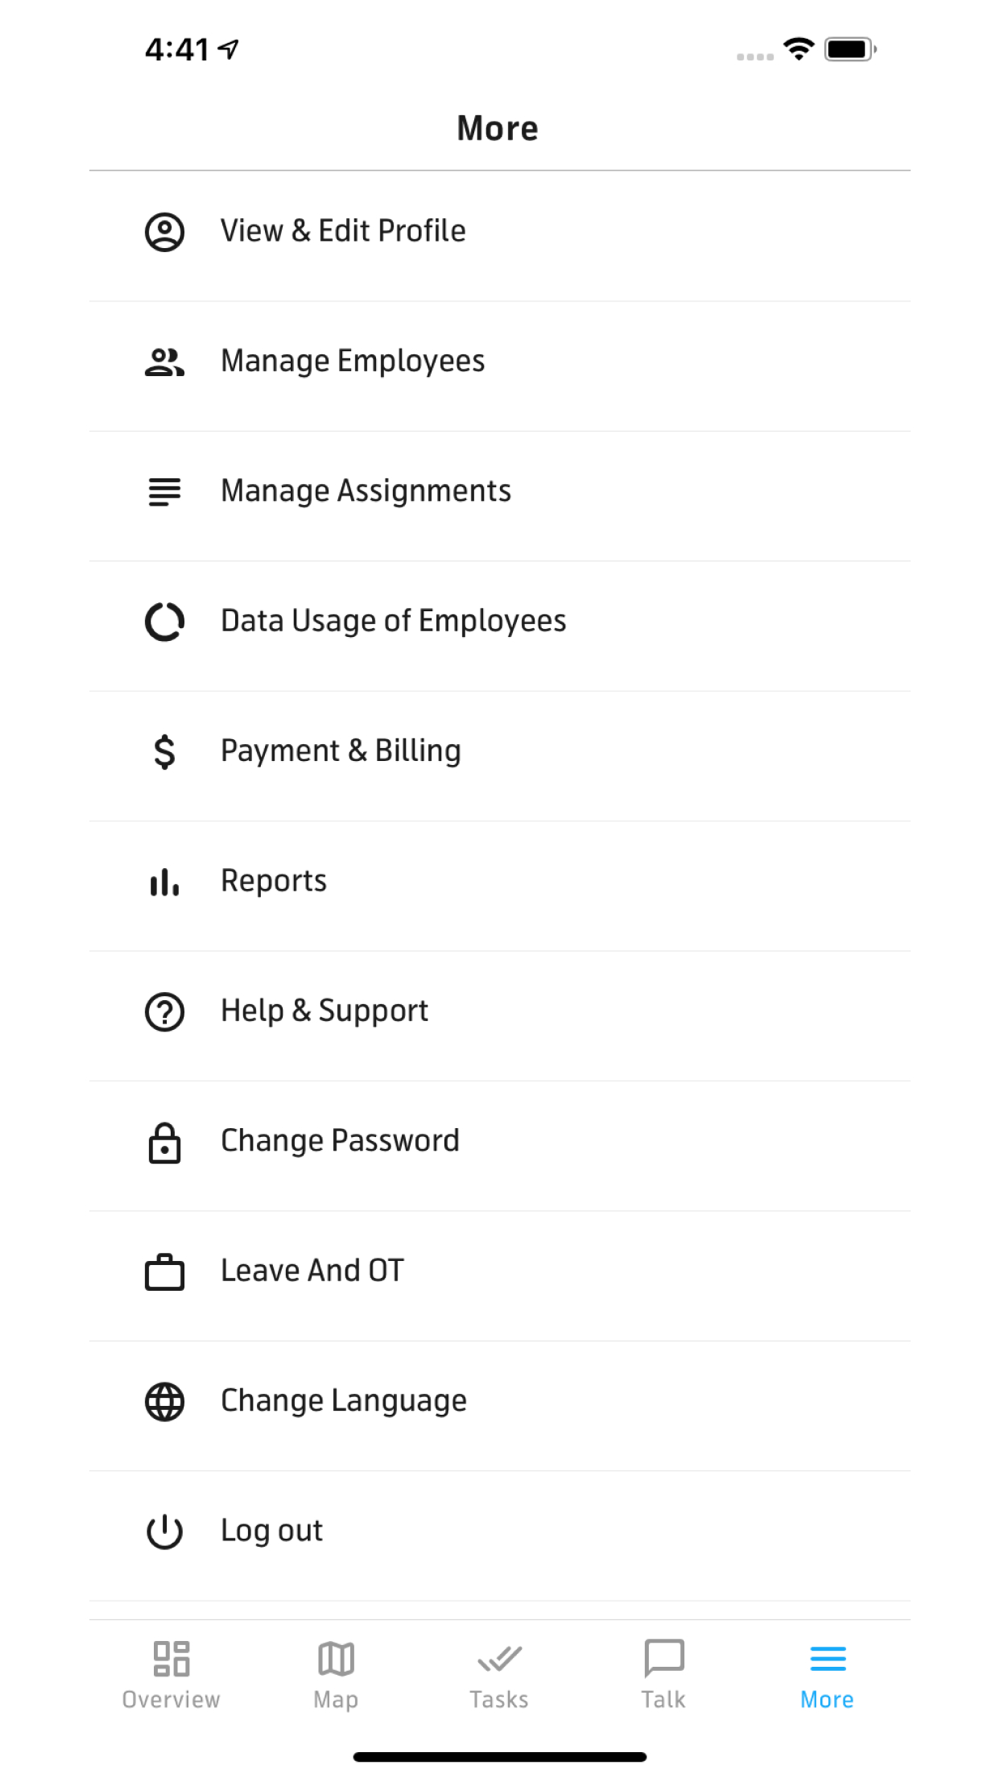1000x1778 pixels.
Task: Tap the profile person icon
Action: 165,232
